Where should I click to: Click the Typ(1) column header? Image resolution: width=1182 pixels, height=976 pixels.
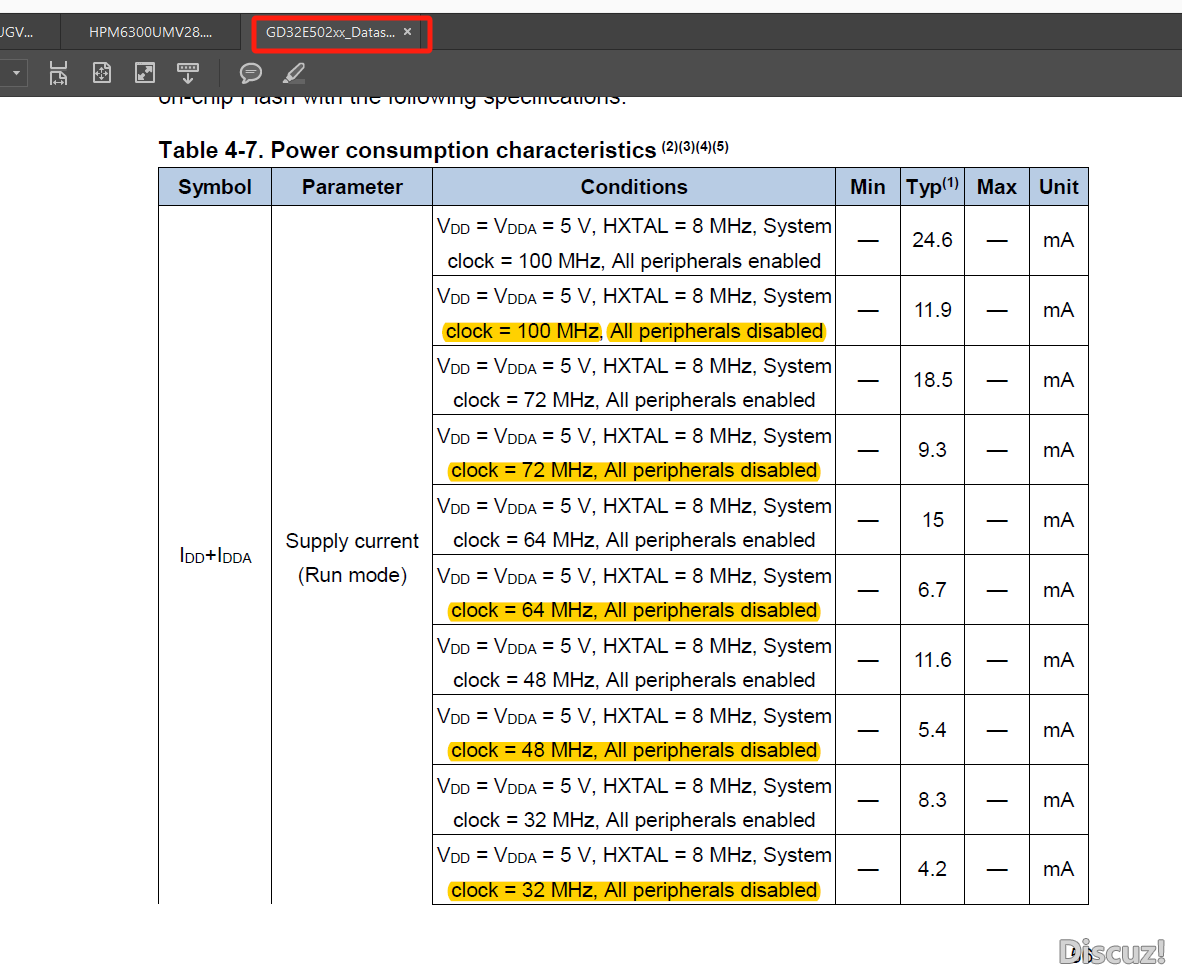click(932, 186)
